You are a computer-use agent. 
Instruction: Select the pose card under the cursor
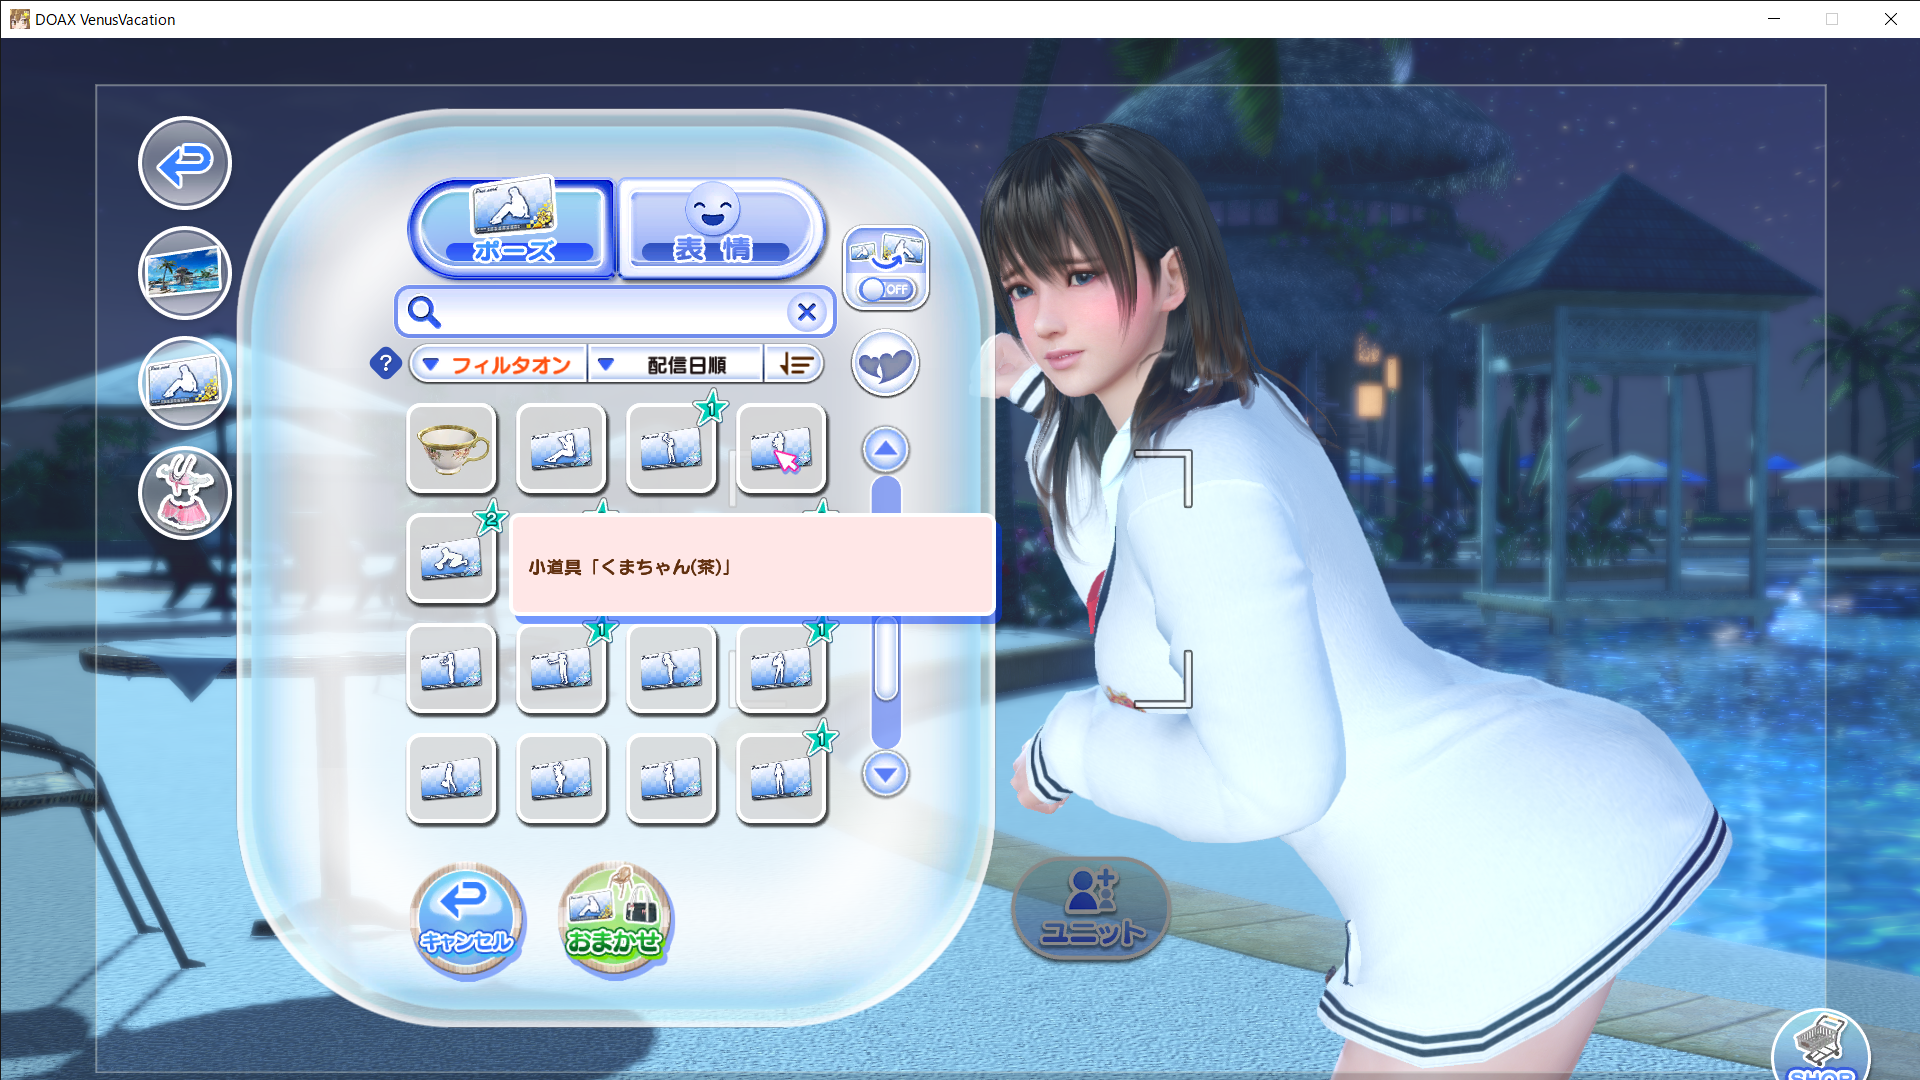click(782, 449)
